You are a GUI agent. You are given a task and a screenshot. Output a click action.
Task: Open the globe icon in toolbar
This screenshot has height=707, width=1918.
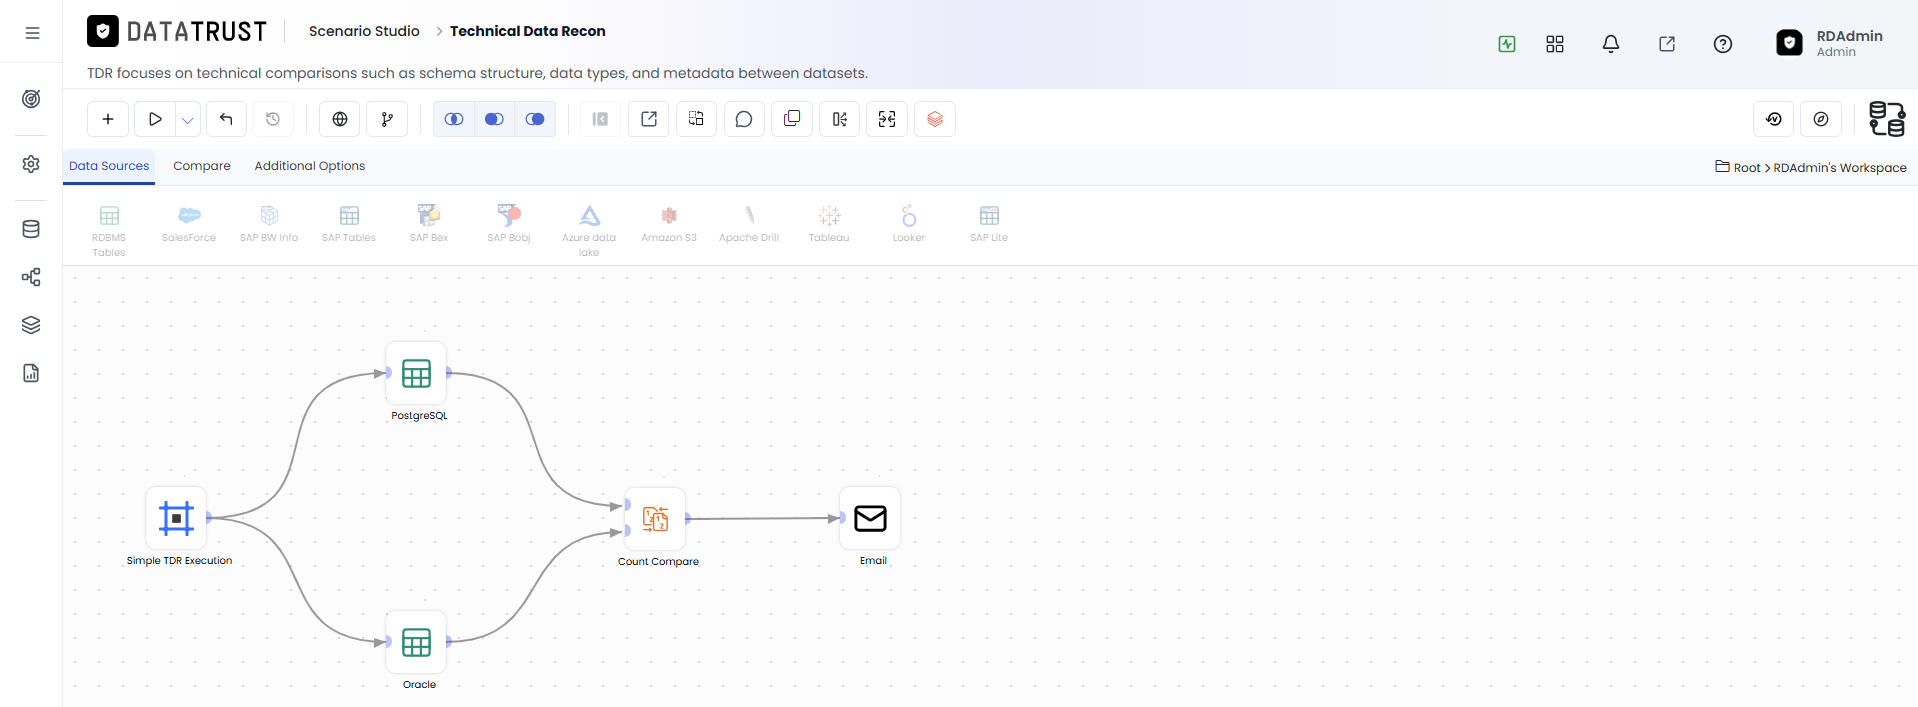pyautogui.click(x=340, y=119)
